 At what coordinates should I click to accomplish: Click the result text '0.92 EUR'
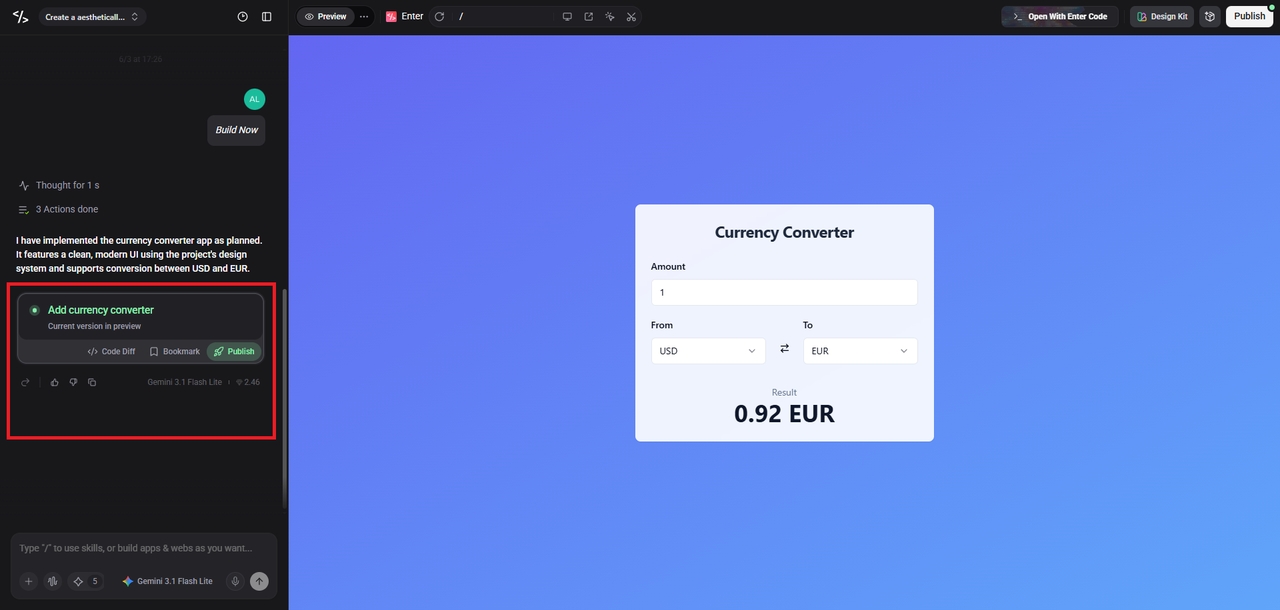pos(784,413)
